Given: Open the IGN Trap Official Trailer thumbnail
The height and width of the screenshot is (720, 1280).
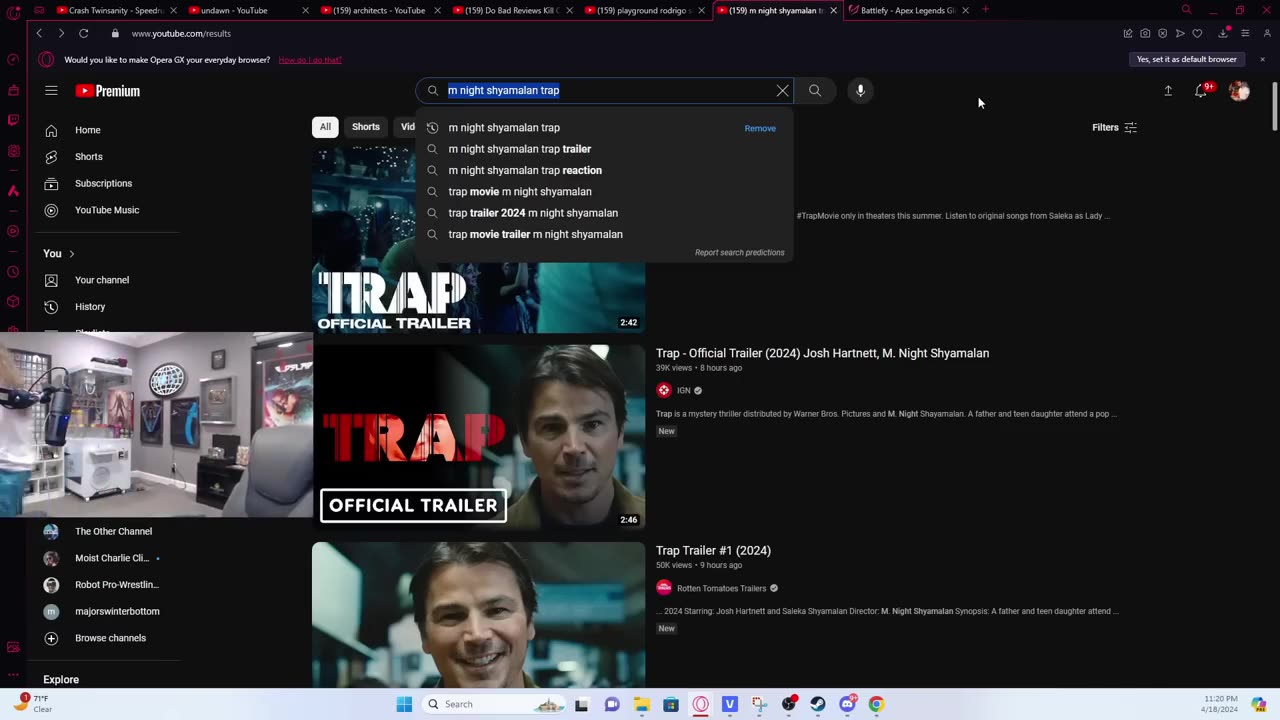Looking at the screenshot, I should click(x=479, y=437).
